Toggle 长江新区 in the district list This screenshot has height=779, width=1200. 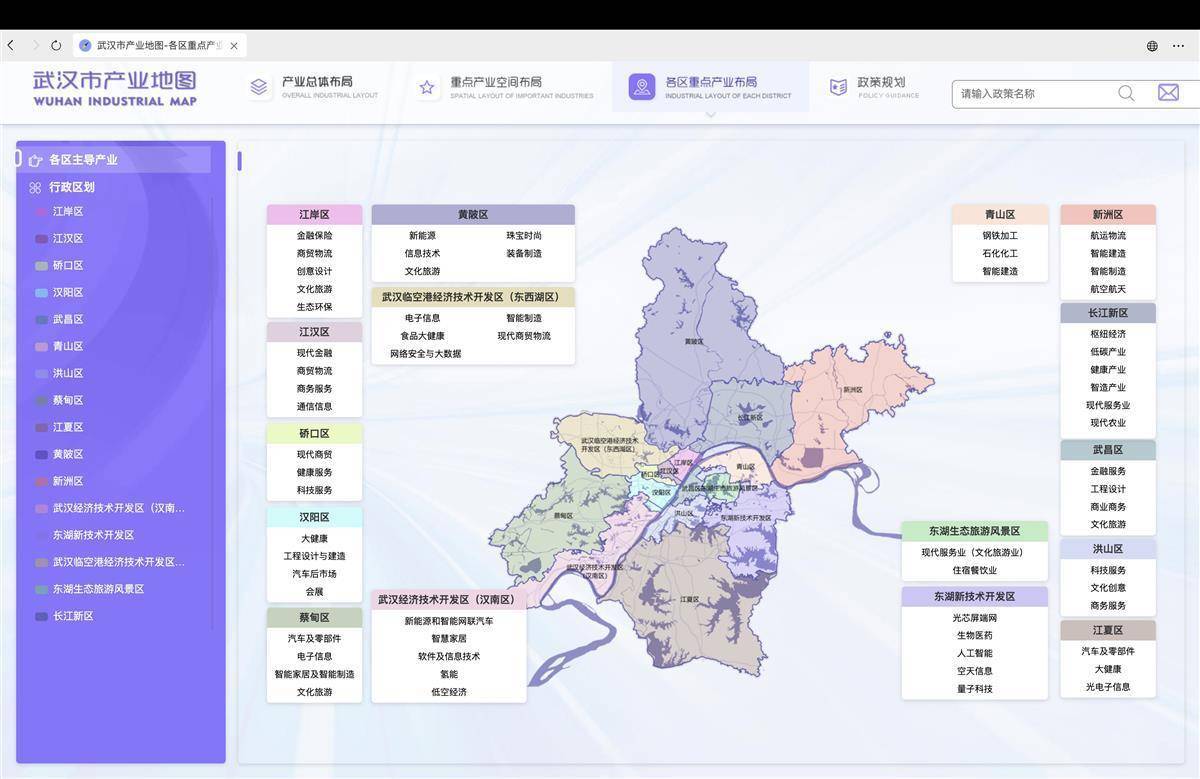point(72,617)
